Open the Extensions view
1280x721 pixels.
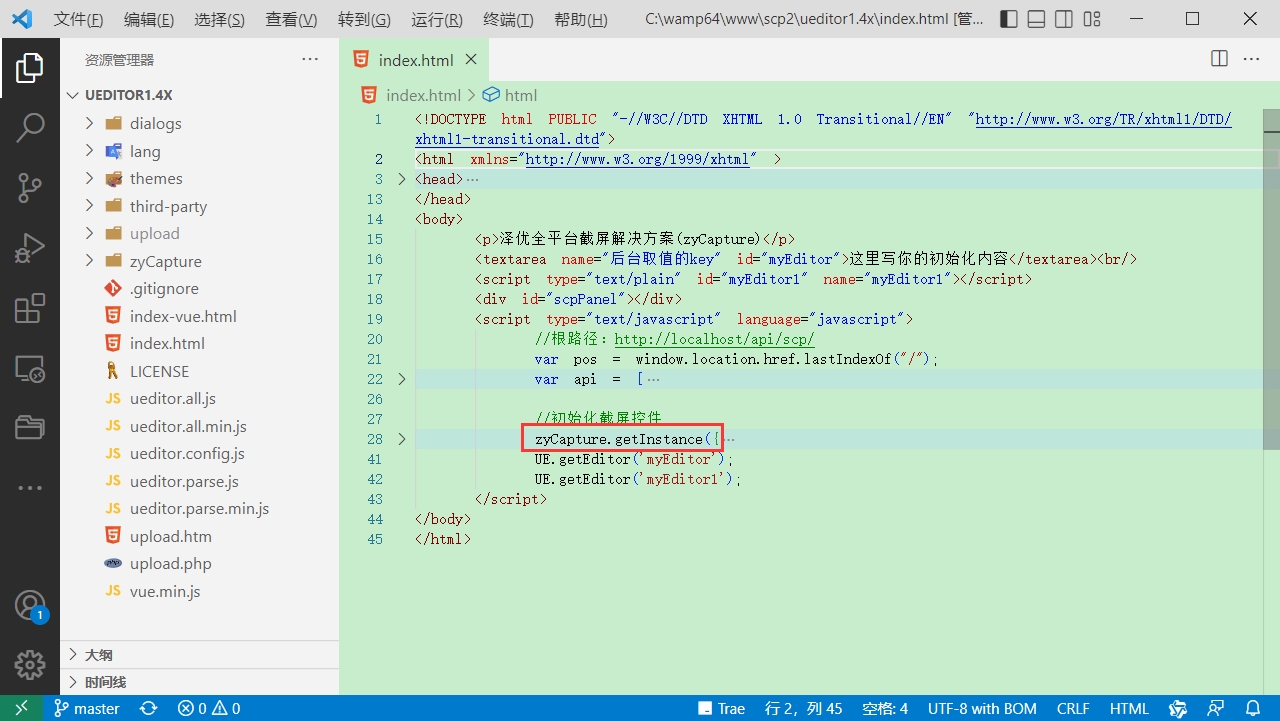pos(29,308)
